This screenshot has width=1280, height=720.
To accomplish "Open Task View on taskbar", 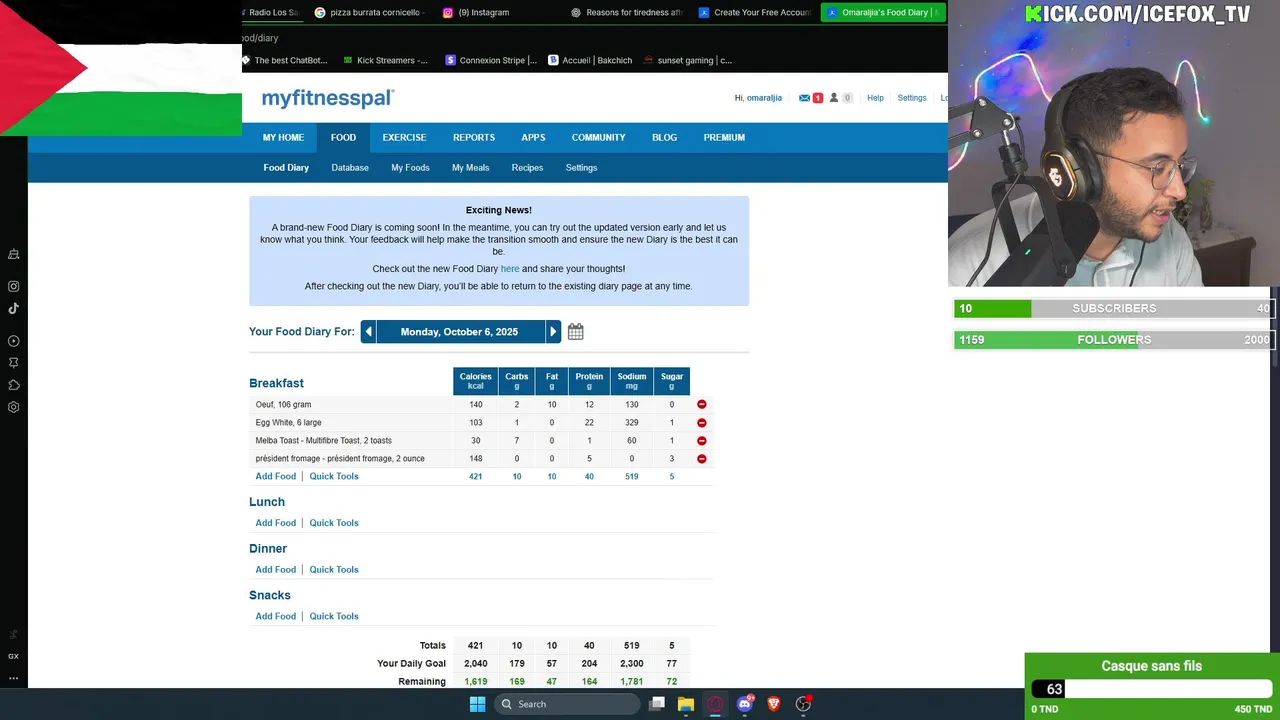I will click(657, 704).
